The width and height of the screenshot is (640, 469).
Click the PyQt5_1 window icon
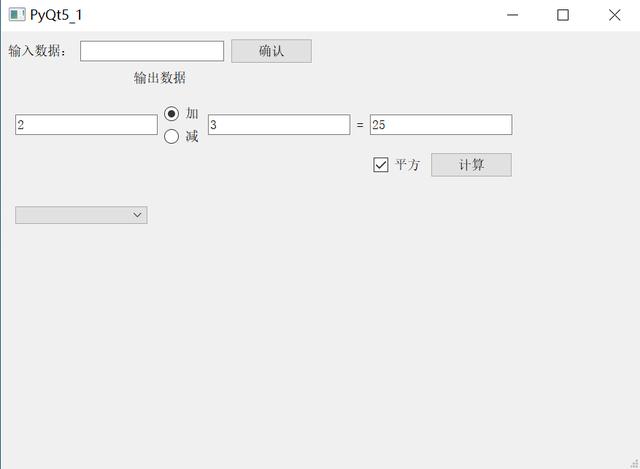[17, 15]
